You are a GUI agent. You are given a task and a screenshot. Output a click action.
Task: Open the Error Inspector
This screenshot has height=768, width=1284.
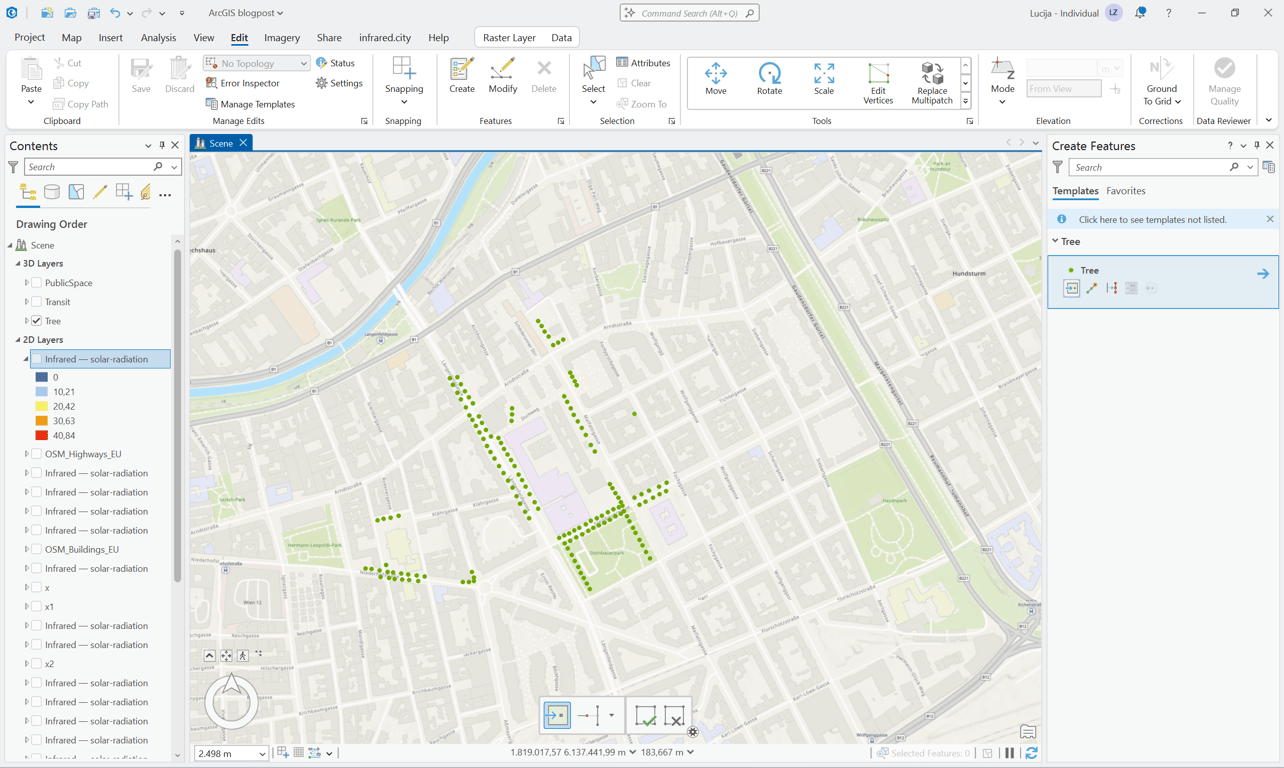[243, 83]
